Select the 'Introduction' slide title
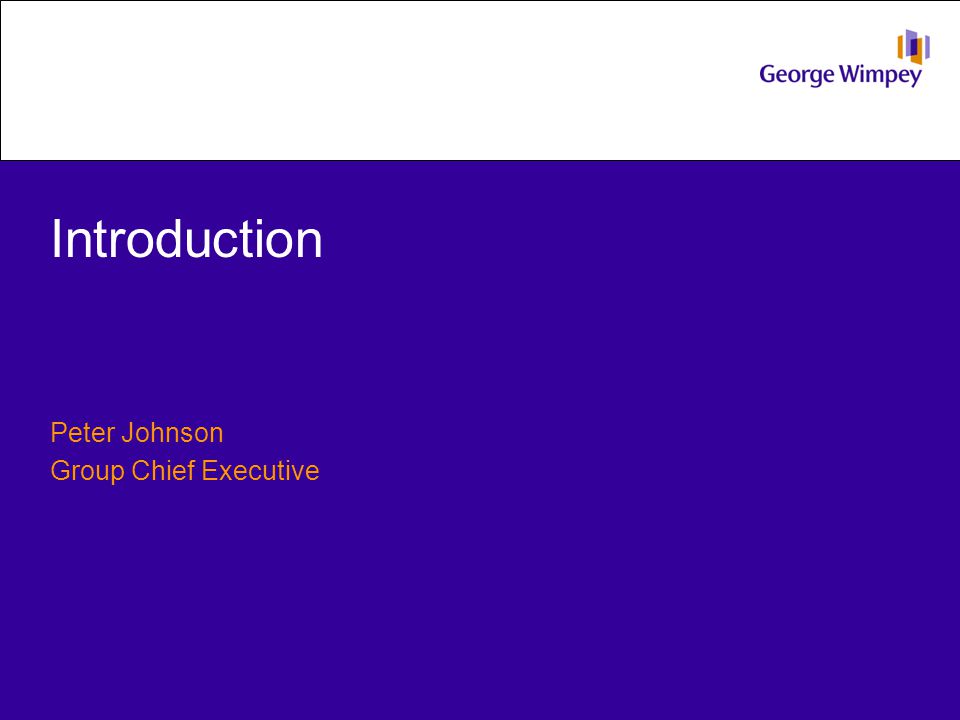 (187, 239)
